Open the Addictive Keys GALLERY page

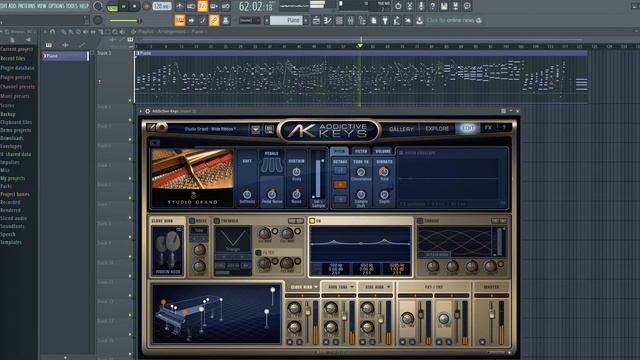[401, 129]
